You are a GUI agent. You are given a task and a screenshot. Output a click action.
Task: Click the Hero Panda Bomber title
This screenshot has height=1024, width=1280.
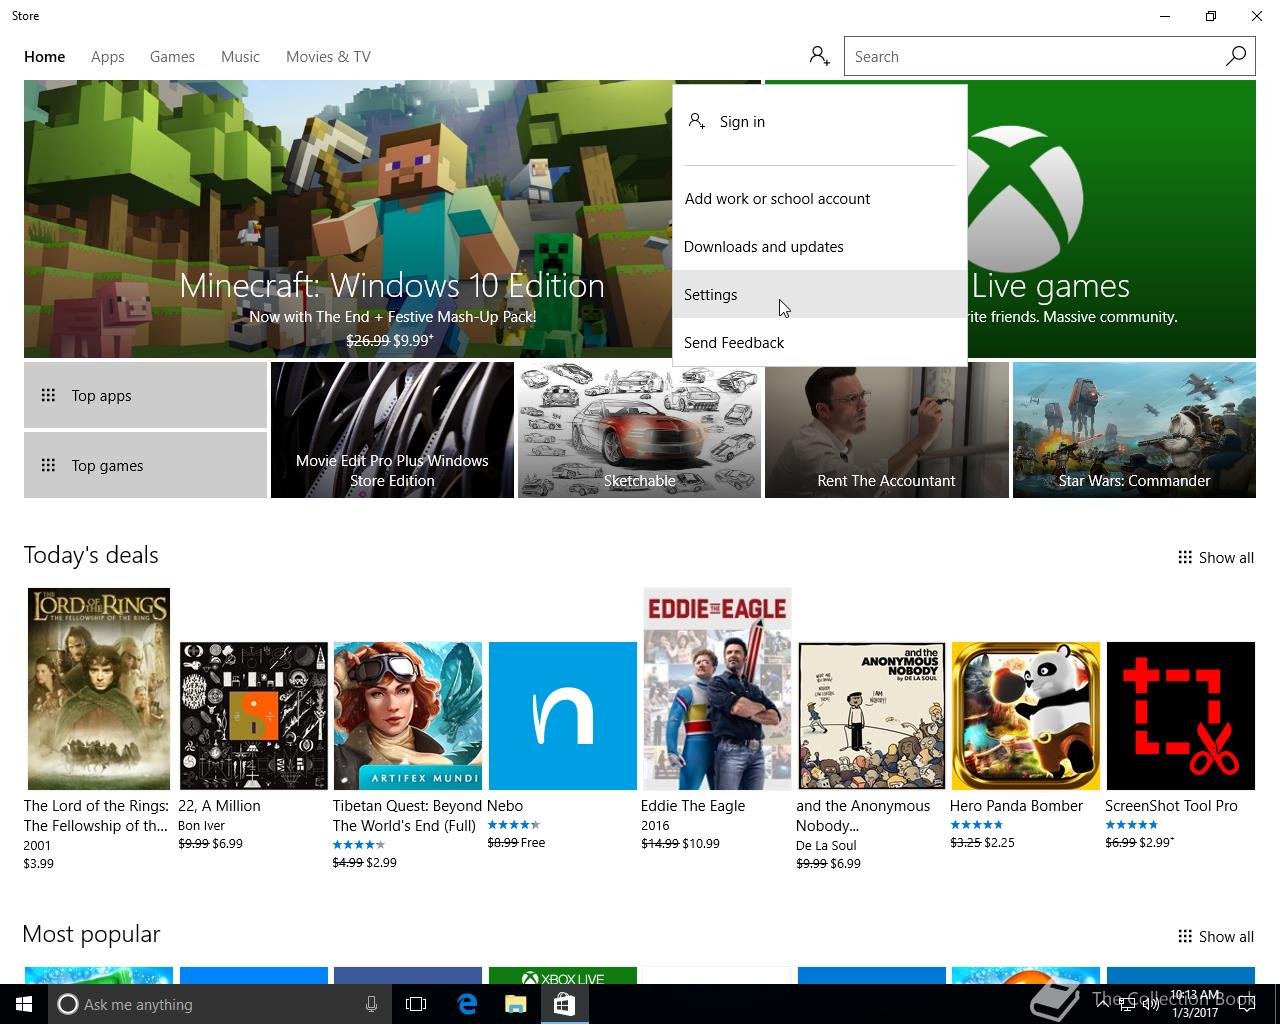pos(1016,805)
